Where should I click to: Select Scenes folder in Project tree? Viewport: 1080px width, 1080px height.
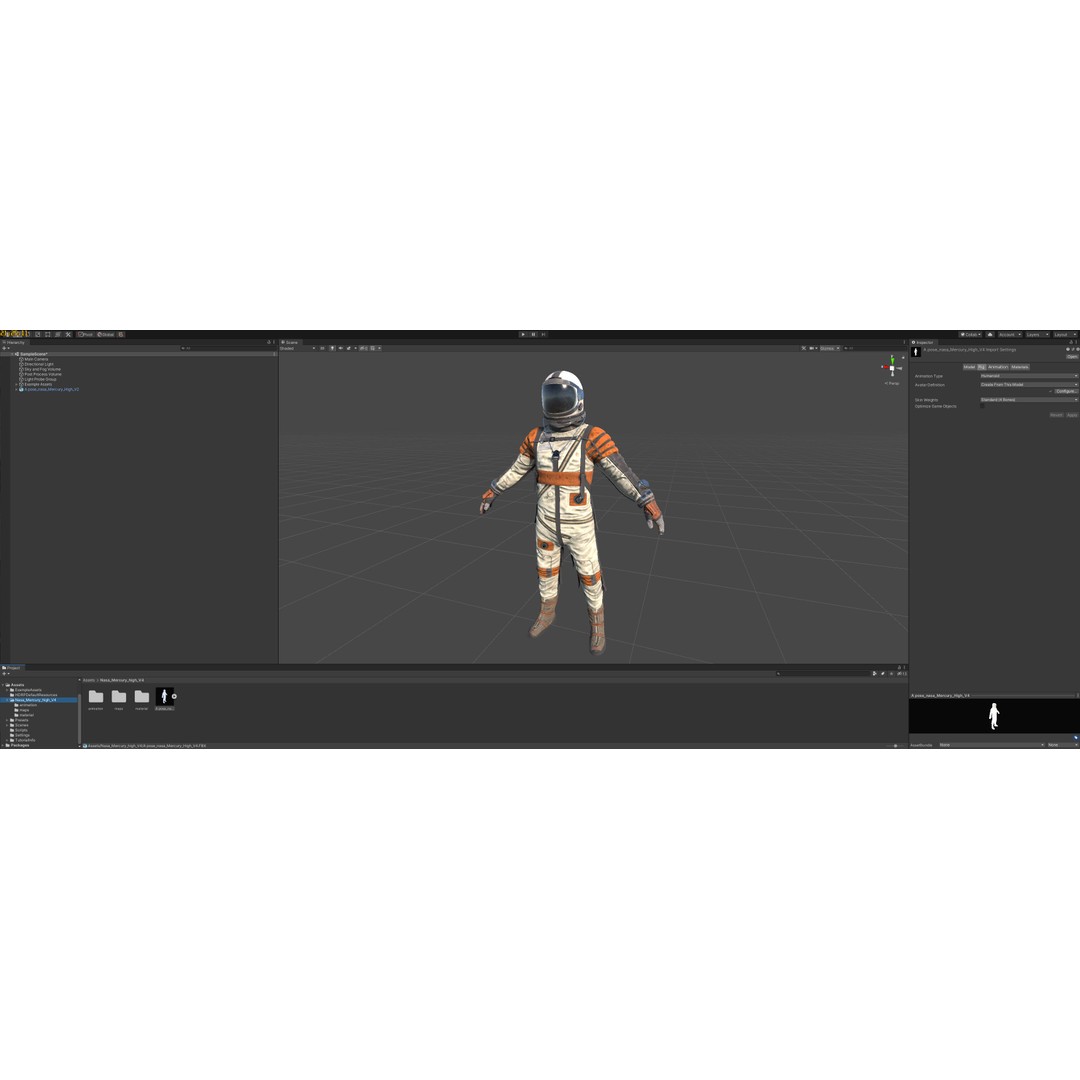[x=21, y=725]
